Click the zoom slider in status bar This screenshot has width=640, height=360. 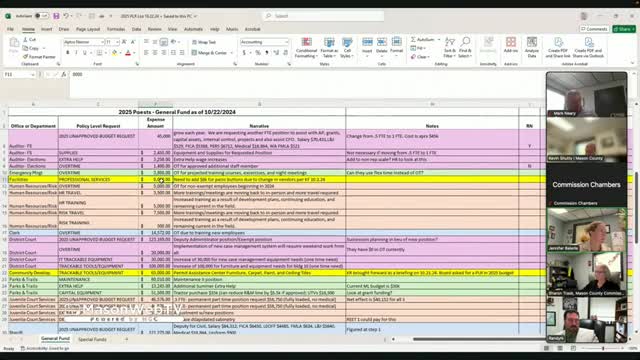click(x=603, y=348)
